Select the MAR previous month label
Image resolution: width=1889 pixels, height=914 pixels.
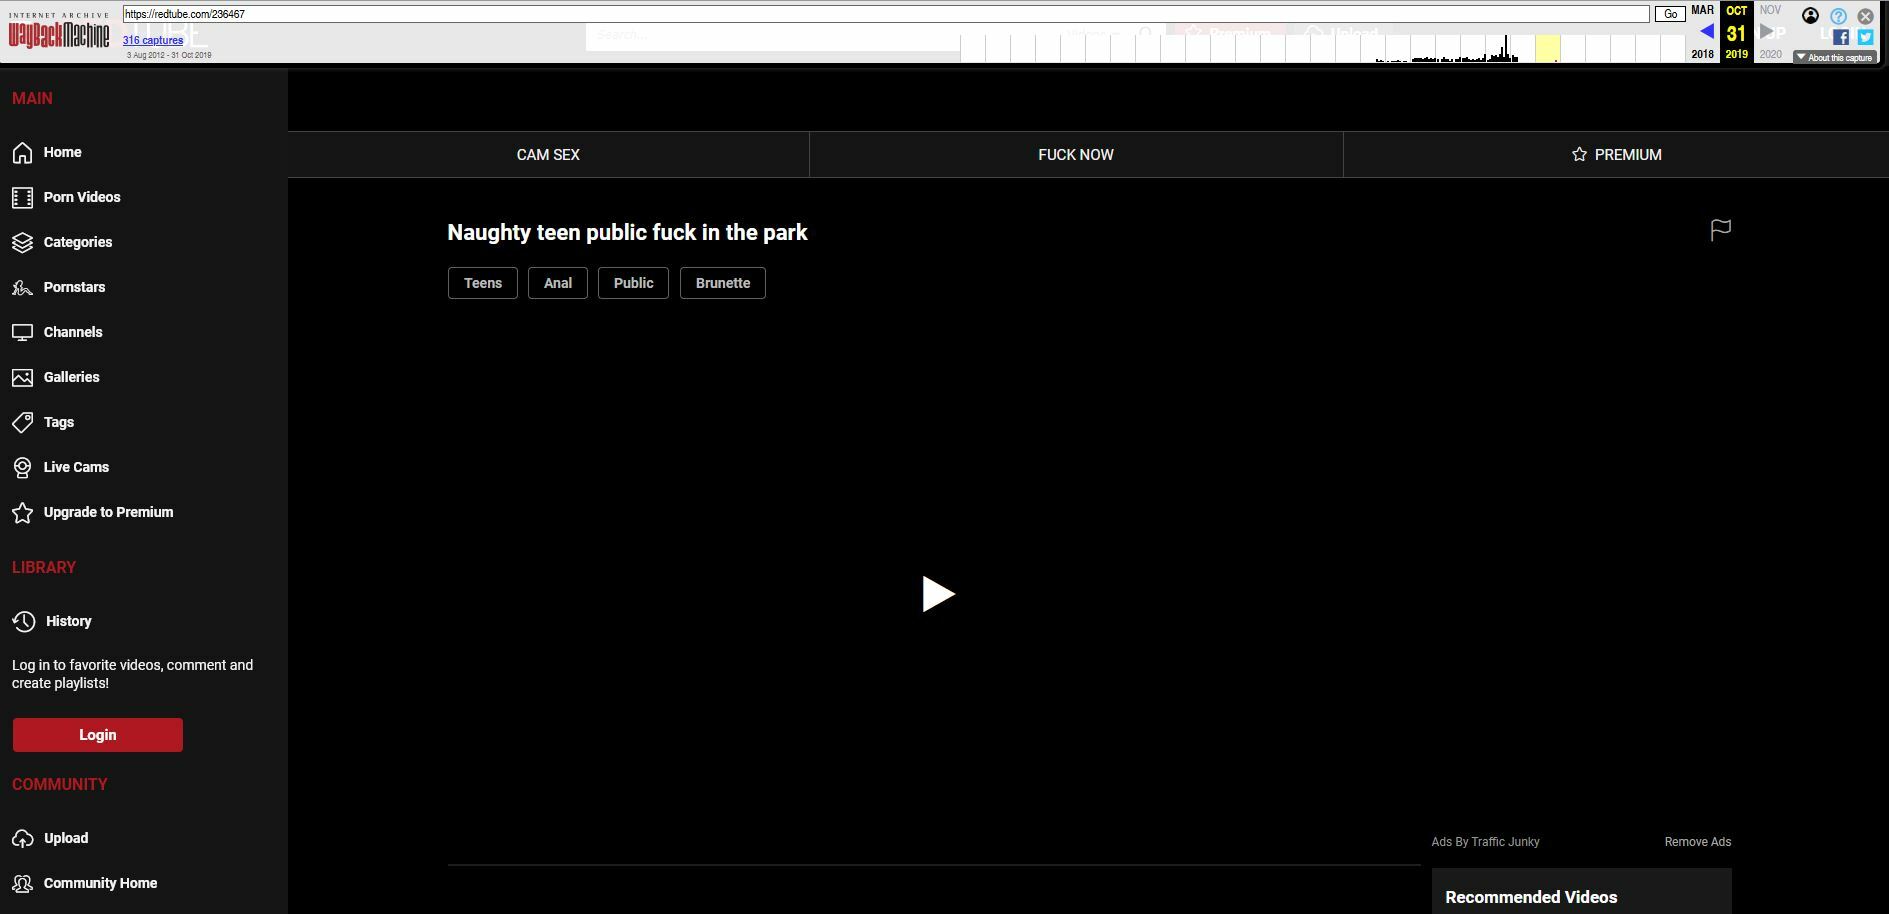(1702, 10)
